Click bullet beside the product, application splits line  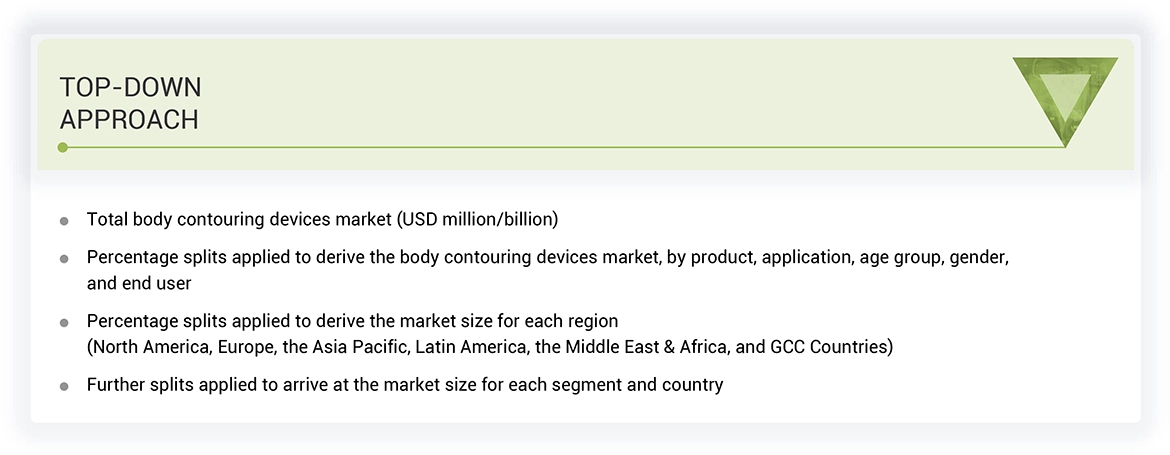(64, 258)
